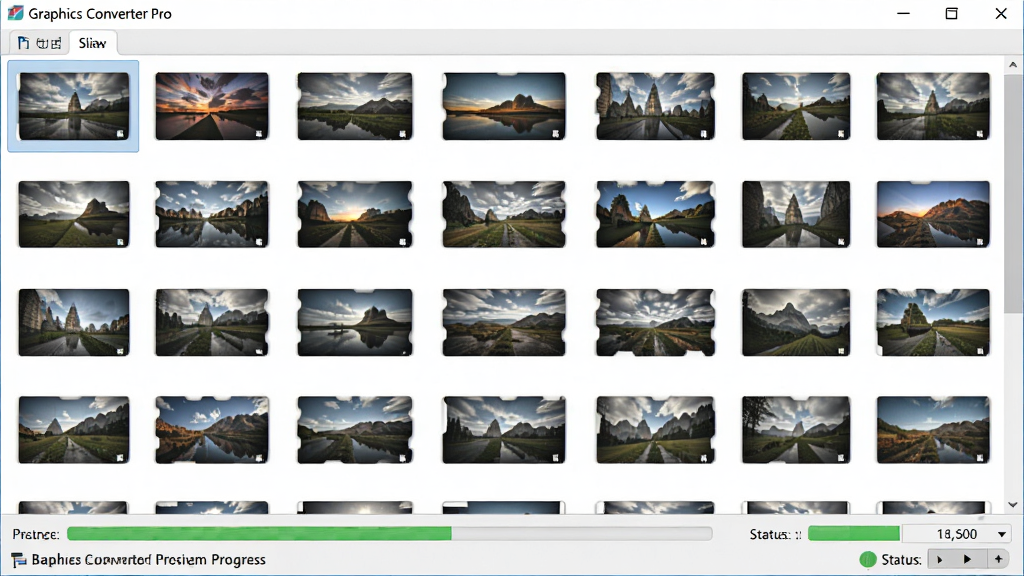
Task: Switch to the Sliaw tab
Action: tap(92, 43)
